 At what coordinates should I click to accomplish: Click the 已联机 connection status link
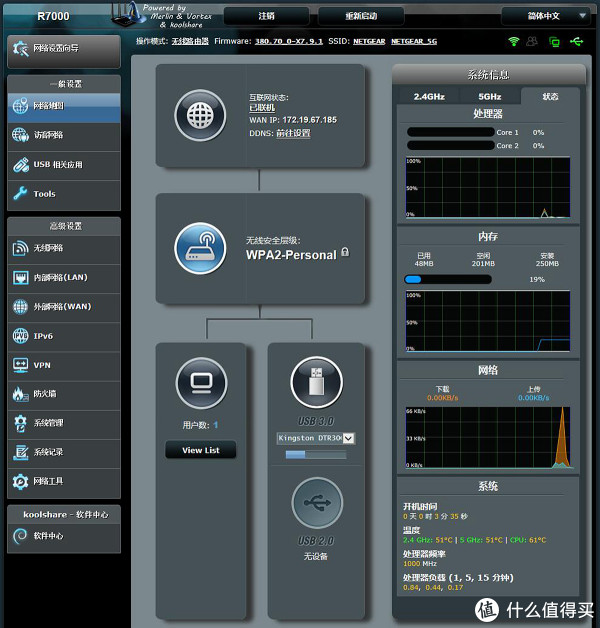262,108
